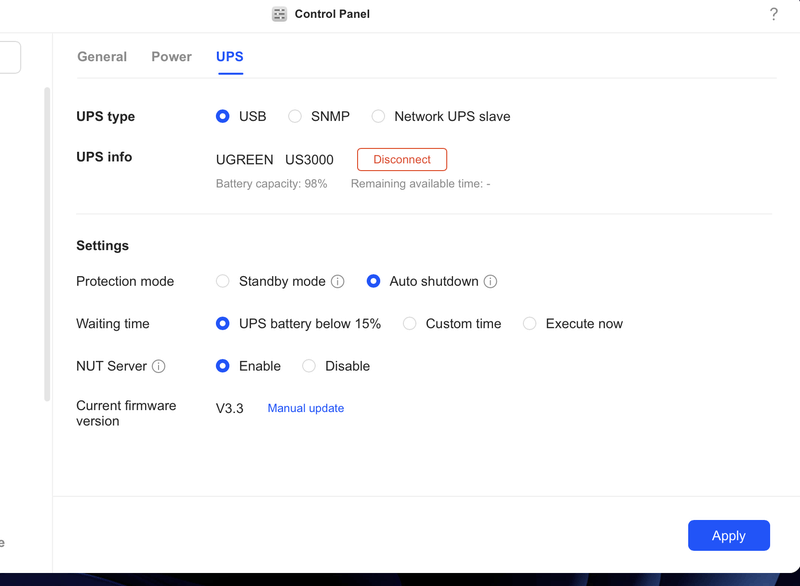Show info for NUT Server
Image resolution: width=800 pixels, height=586 pixels.
[159, 367]
